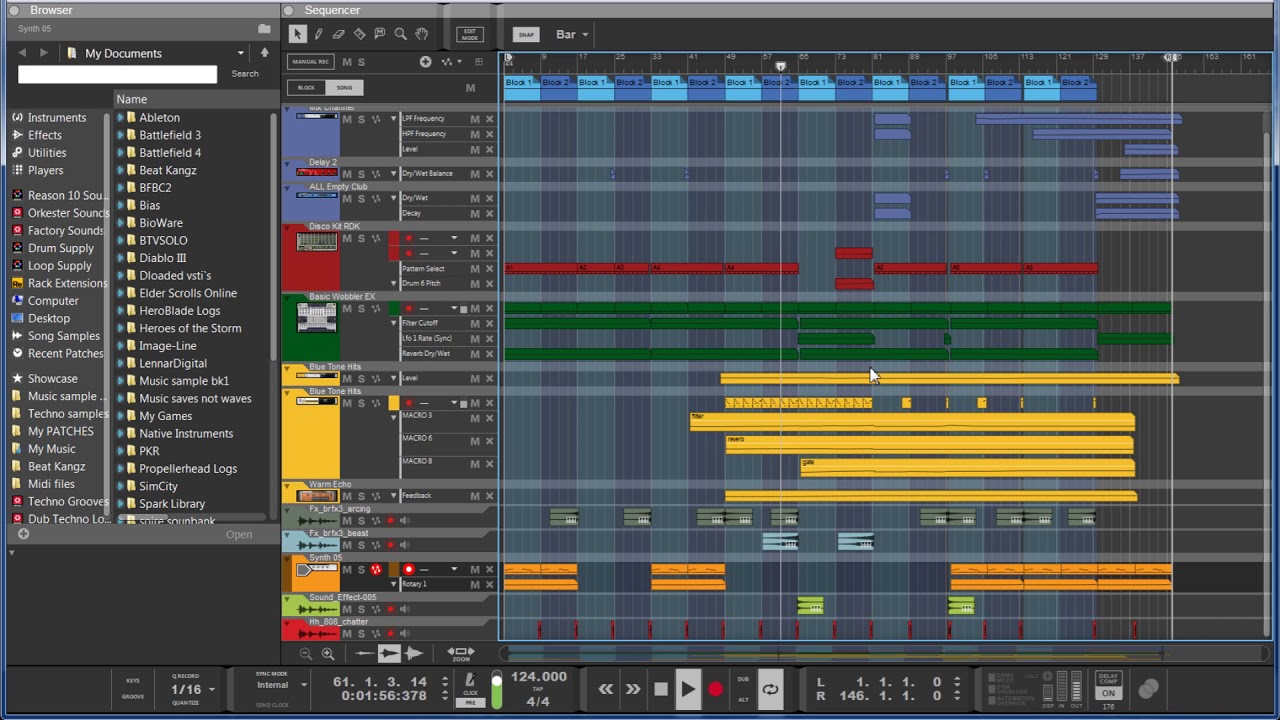
Task: Go back in the Browser history
Action: (x=23, y=53)
